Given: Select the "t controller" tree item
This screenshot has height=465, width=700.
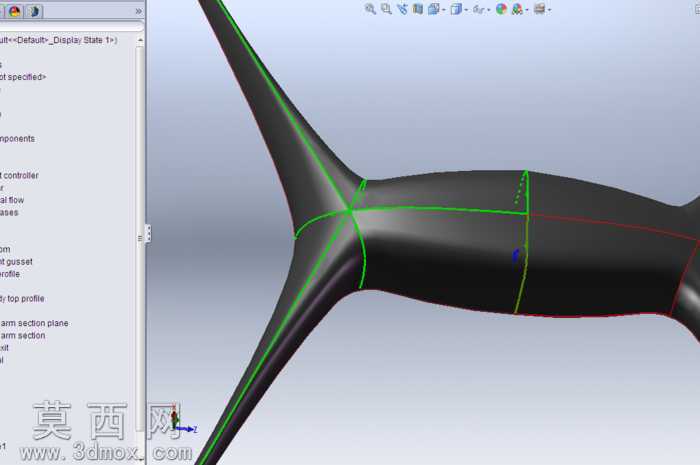Looking at the screenshot, I should click(x=19, y=175).
